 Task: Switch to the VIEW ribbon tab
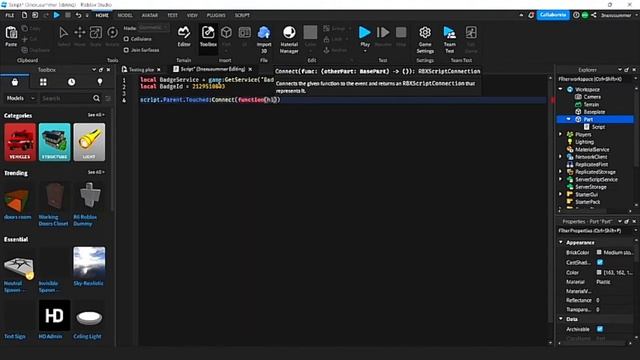pos(192,15)
